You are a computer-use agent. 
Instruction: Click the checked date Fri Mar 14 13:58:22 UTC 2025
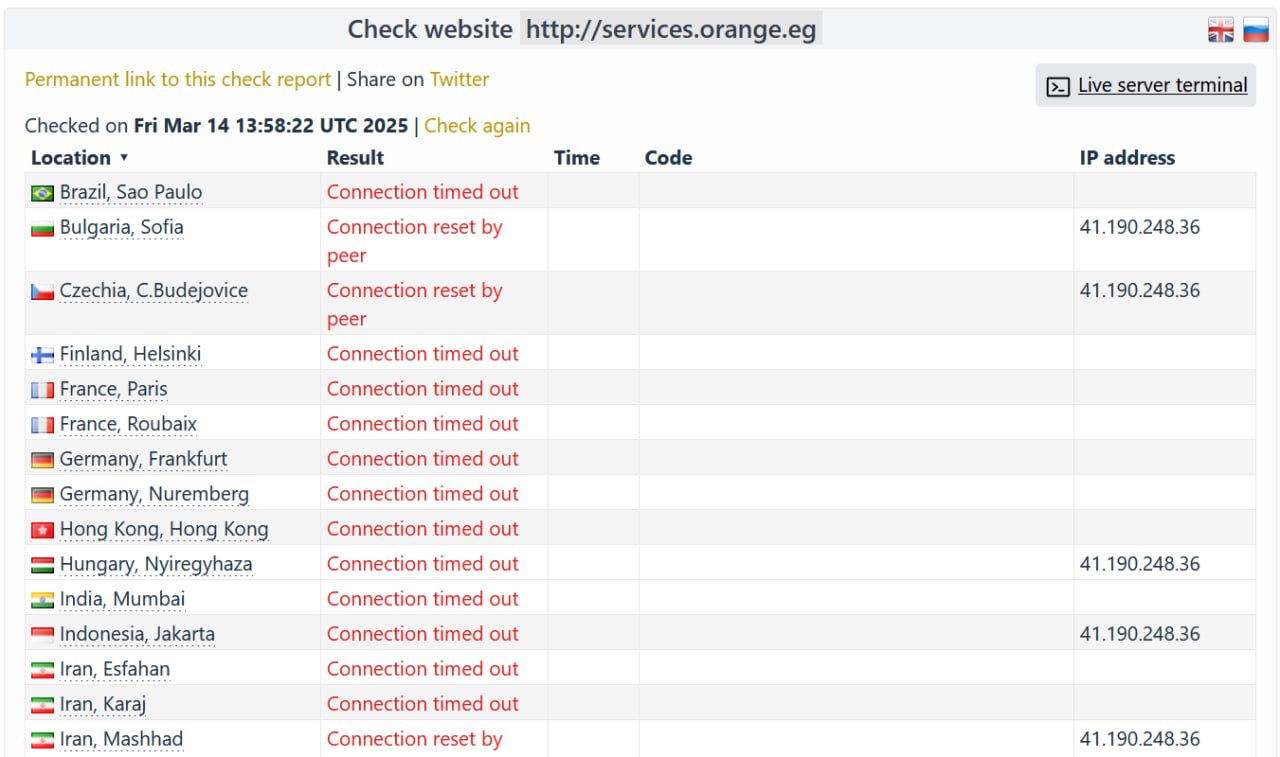click(x=271, y=126)
